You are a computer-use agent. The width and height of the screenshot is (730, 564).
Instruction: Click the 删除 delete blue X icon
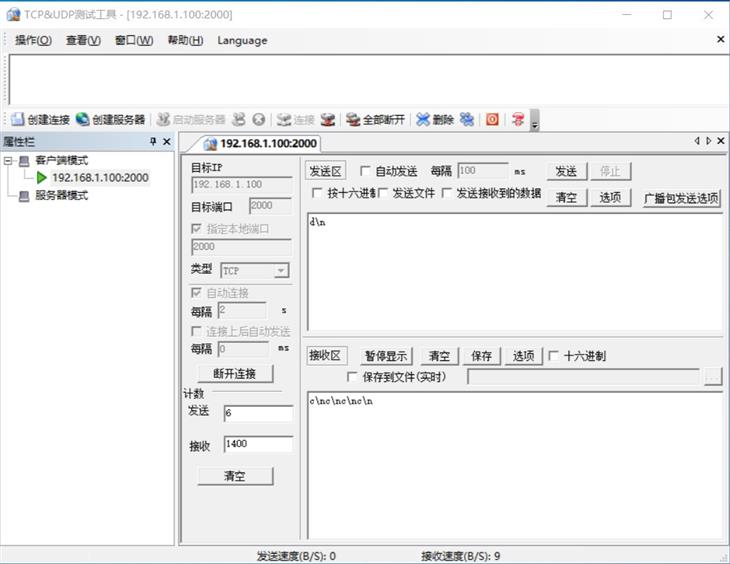tap(423, 120)
